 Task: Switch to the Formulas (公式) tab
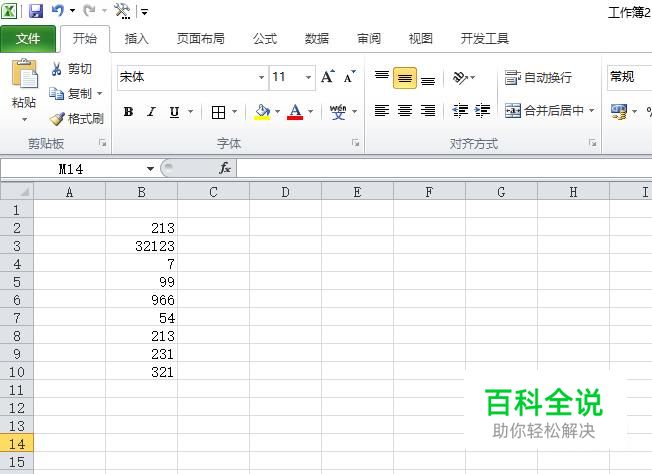pyautogui.click(x=265, y=39)
